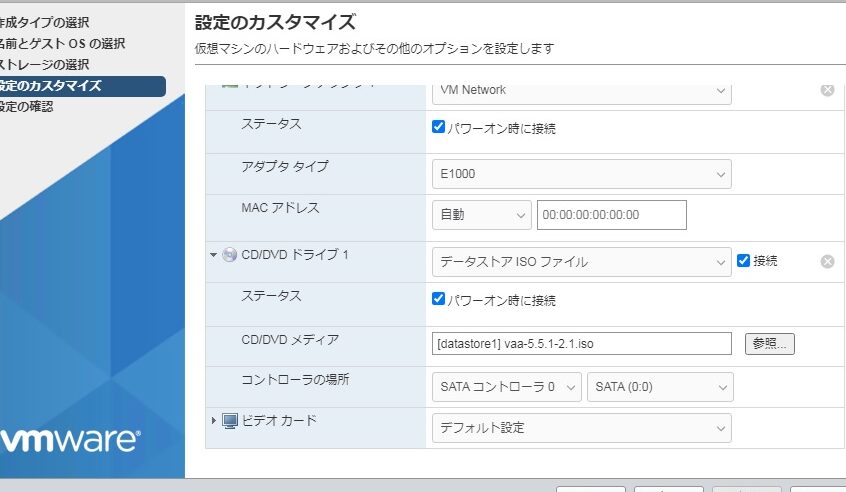Screen dimensions: 846x492
Task: Click the 設定のカスタマイズ heading
Action: tap(275, 23)
